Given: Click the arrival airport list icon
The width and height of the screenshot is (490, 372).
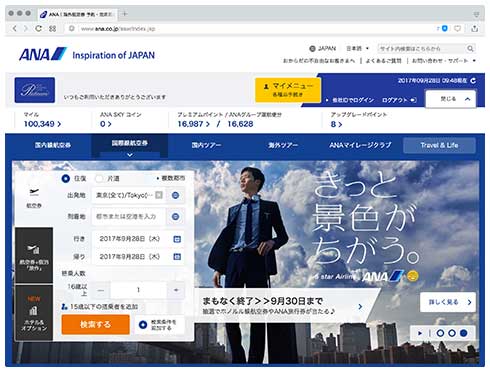Looking at the screenshot, I should 175,217.
